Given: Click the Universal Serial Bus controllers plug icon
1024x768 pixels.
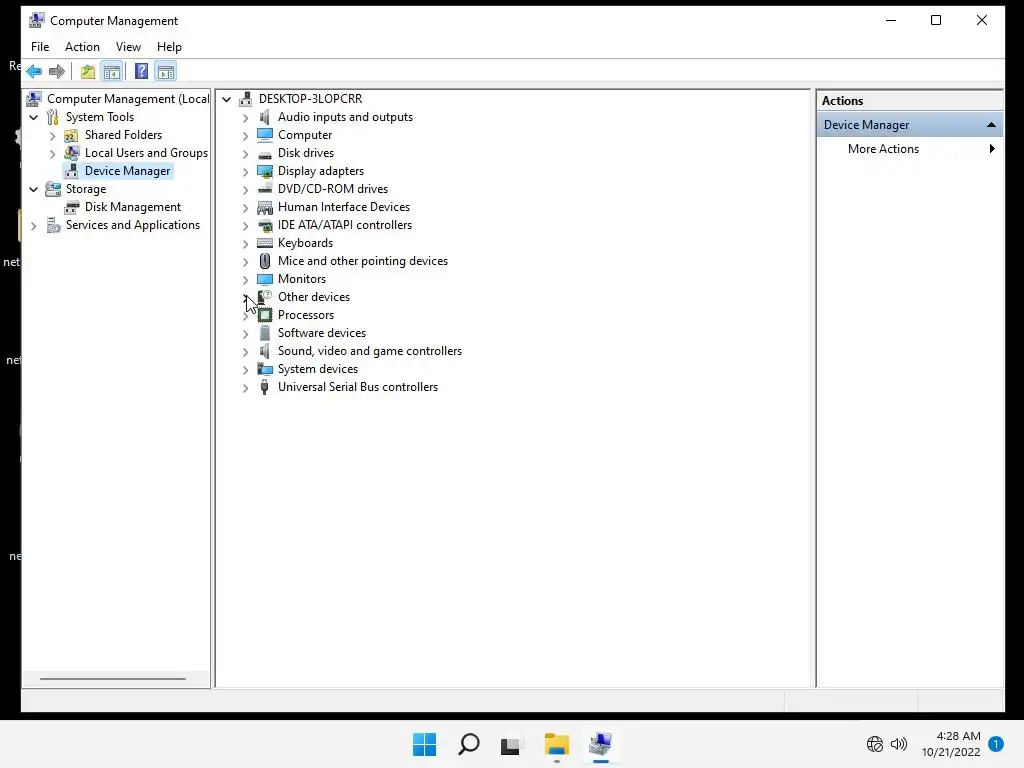Looking at the screenshot, I should [264, 387].
